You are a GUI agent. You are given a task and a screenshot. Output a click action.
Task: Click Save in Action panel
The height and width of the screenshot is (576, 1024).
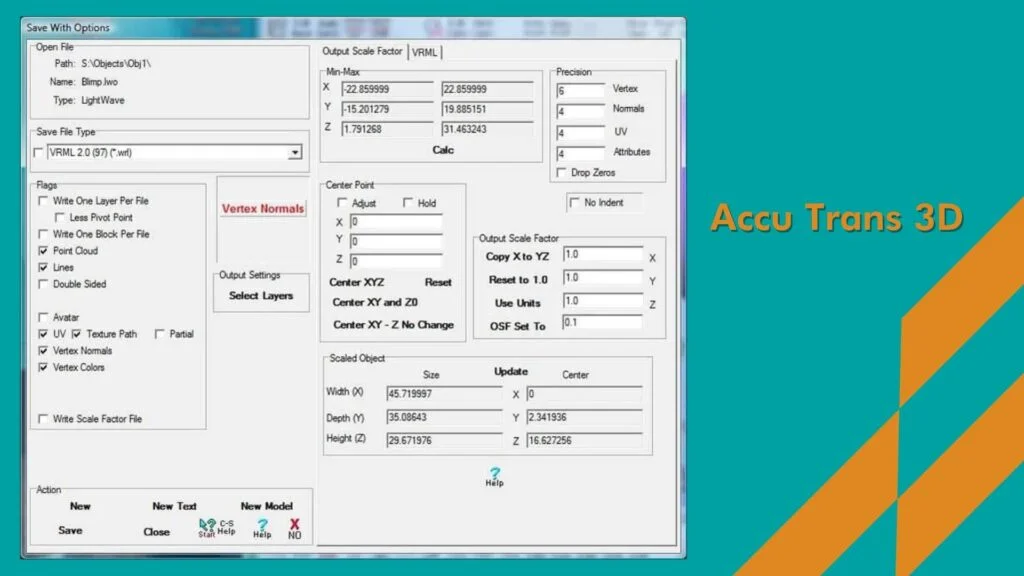(70, 530)
